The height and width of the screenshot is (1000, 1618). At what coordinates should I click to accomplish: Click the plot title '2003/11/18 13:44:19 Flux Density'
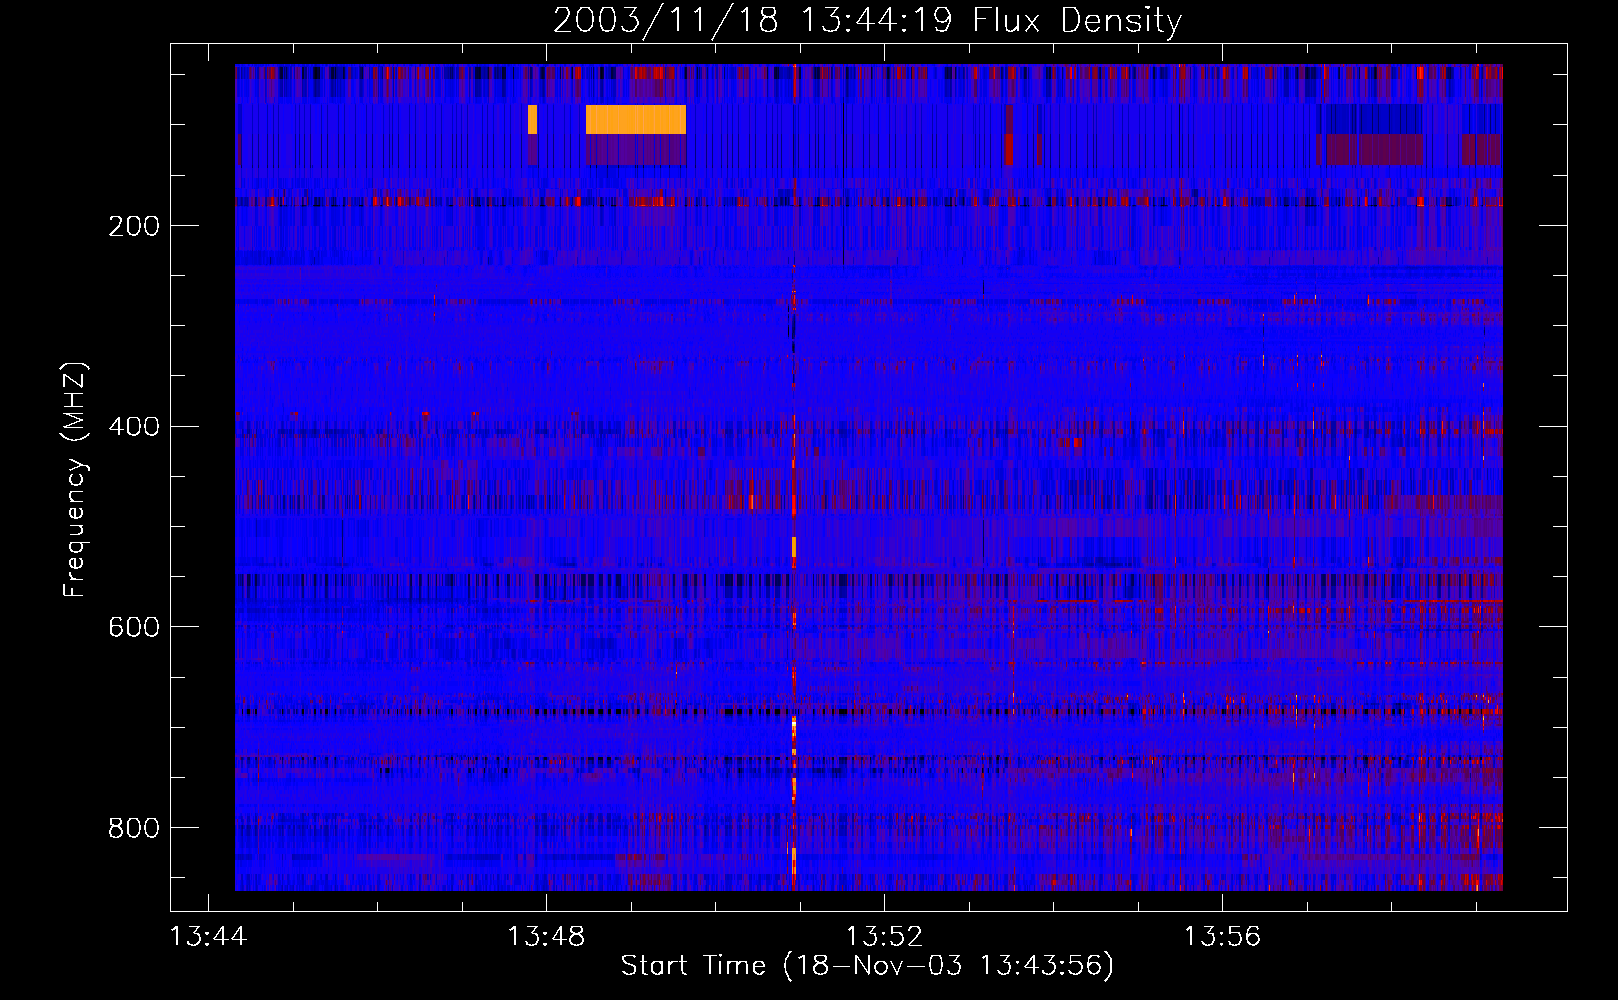tap(867, 21)
